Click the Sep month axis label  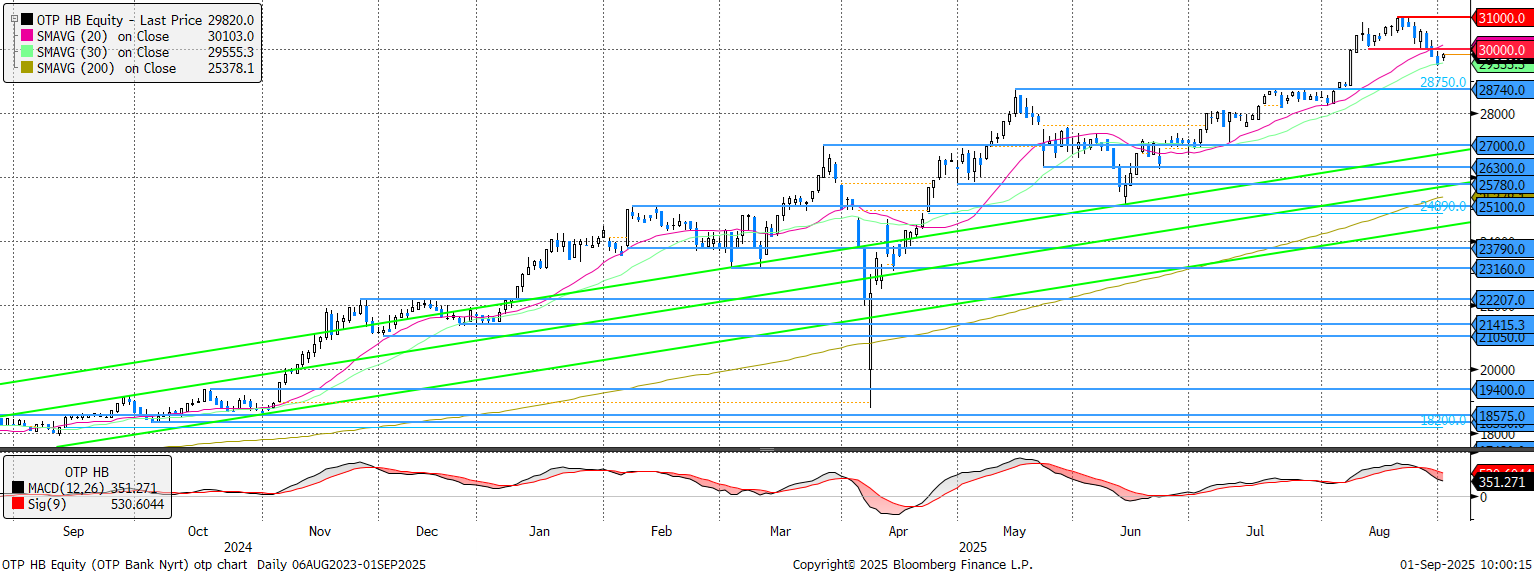tap(75, 532)
